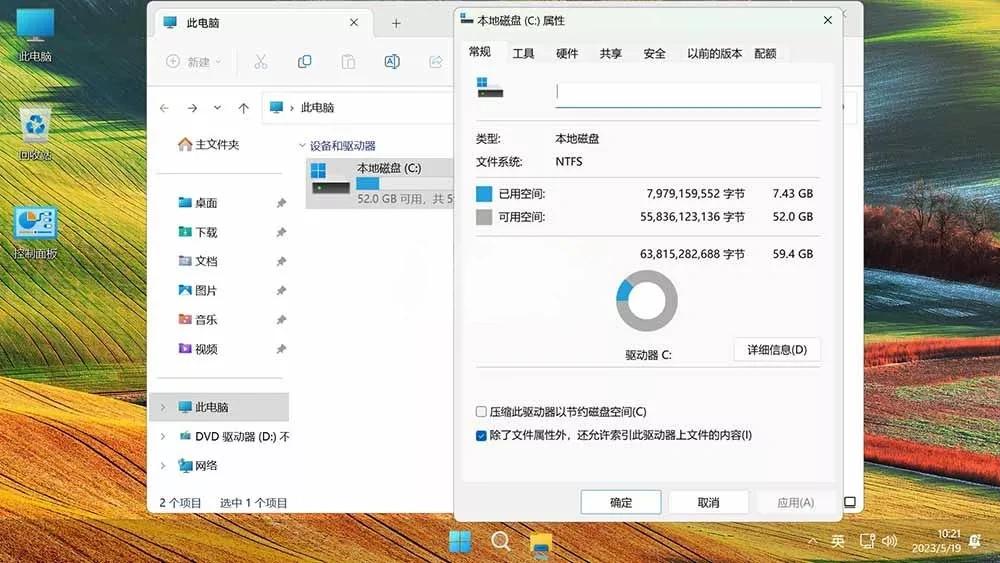
Task: Expand the 网络 tree node
Action: pos(163,465)
